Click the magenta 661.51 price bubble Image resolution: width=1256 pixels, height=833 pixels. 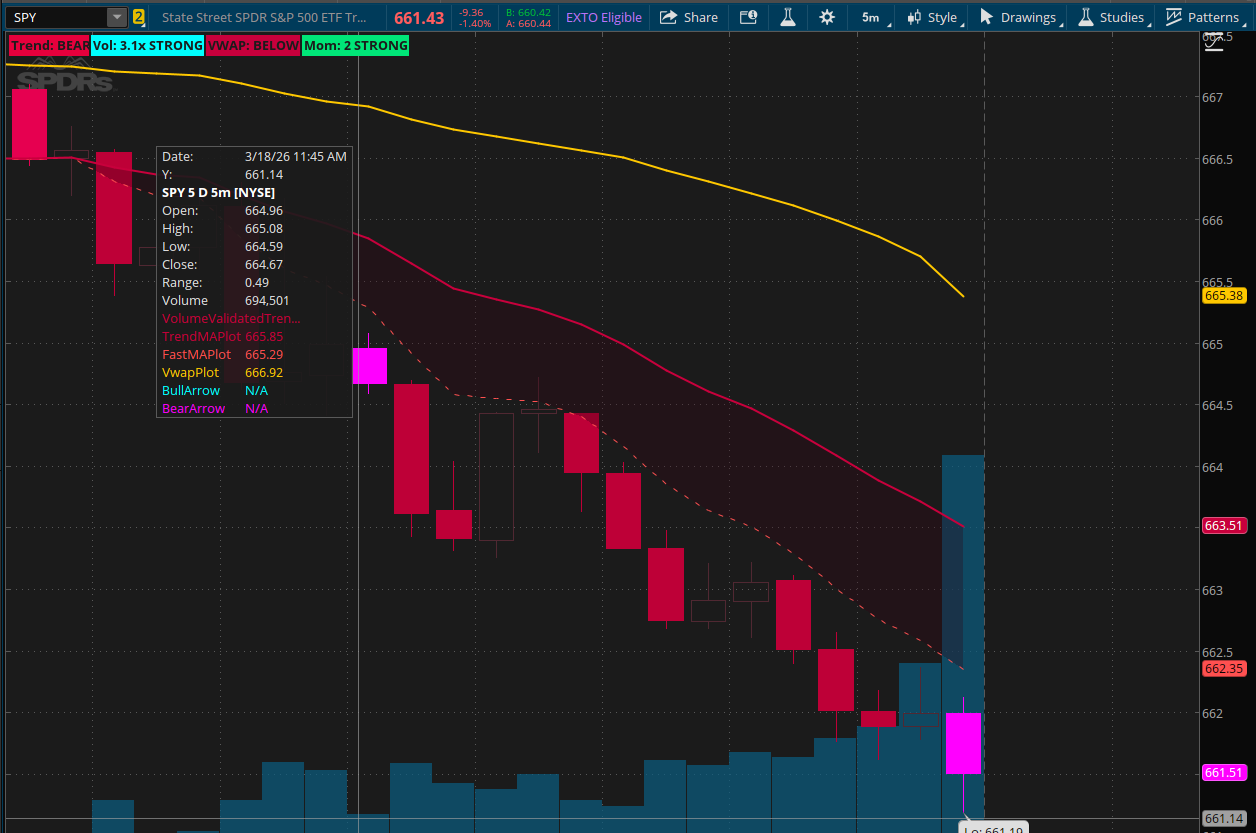1223,772
